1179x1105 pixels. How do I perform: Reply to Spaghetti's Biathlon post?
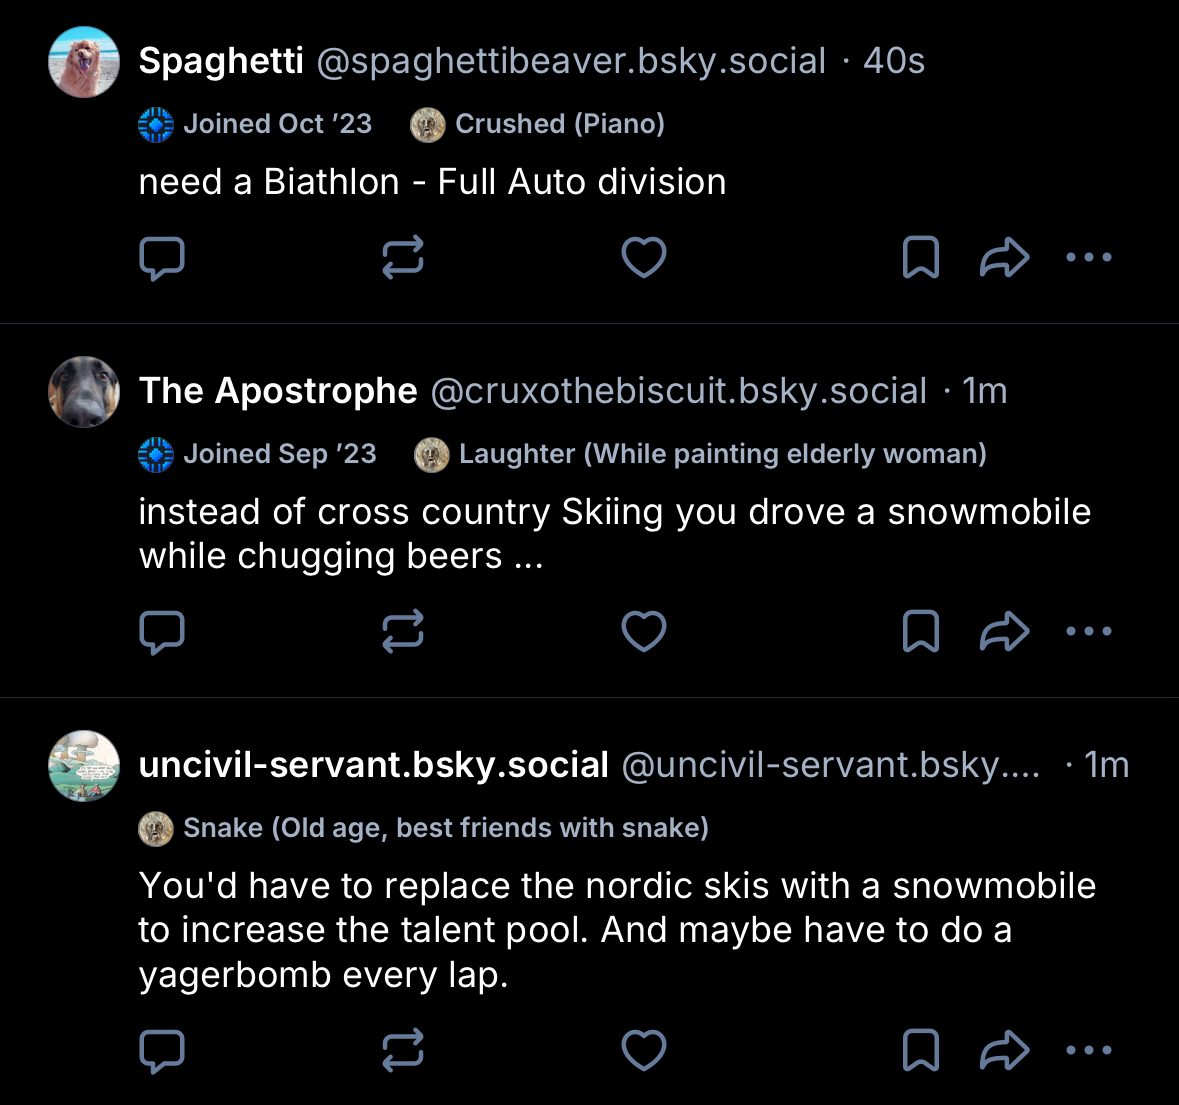coord(161,258)
